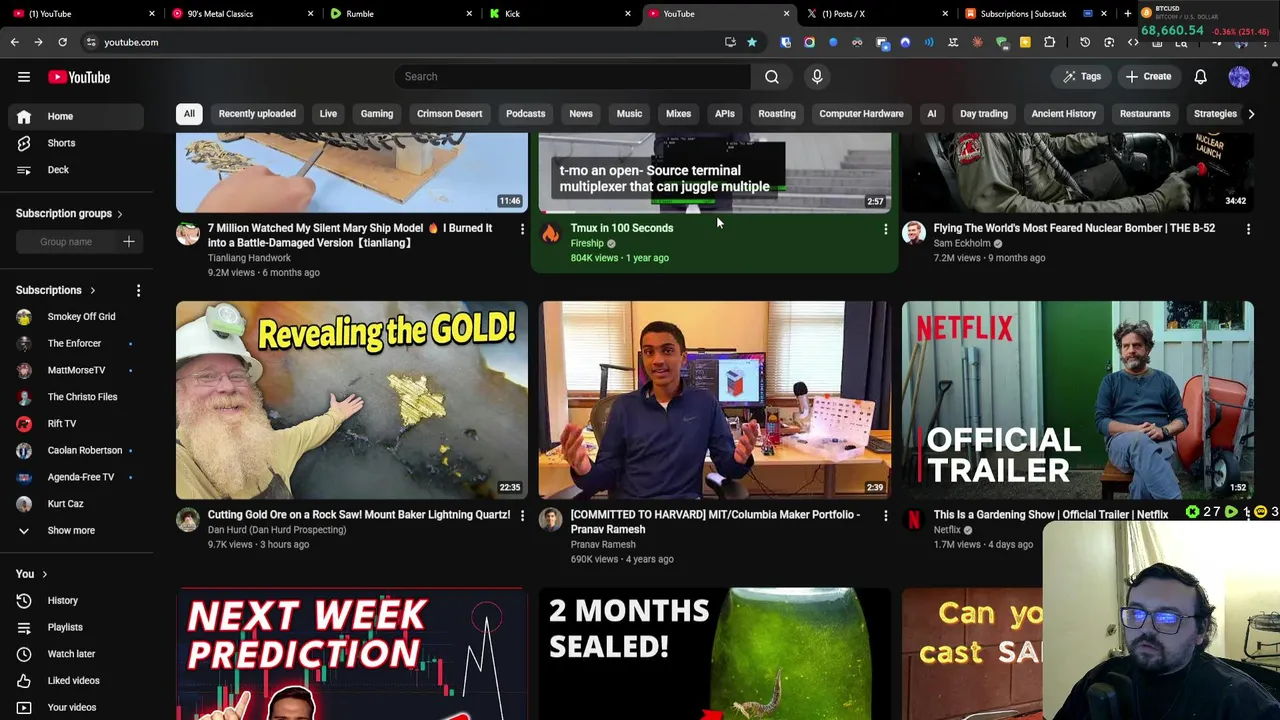Open options for Tianliang ship model video
The width and height of the screenshot is (1280, 720).
click(x=522, y=230)
